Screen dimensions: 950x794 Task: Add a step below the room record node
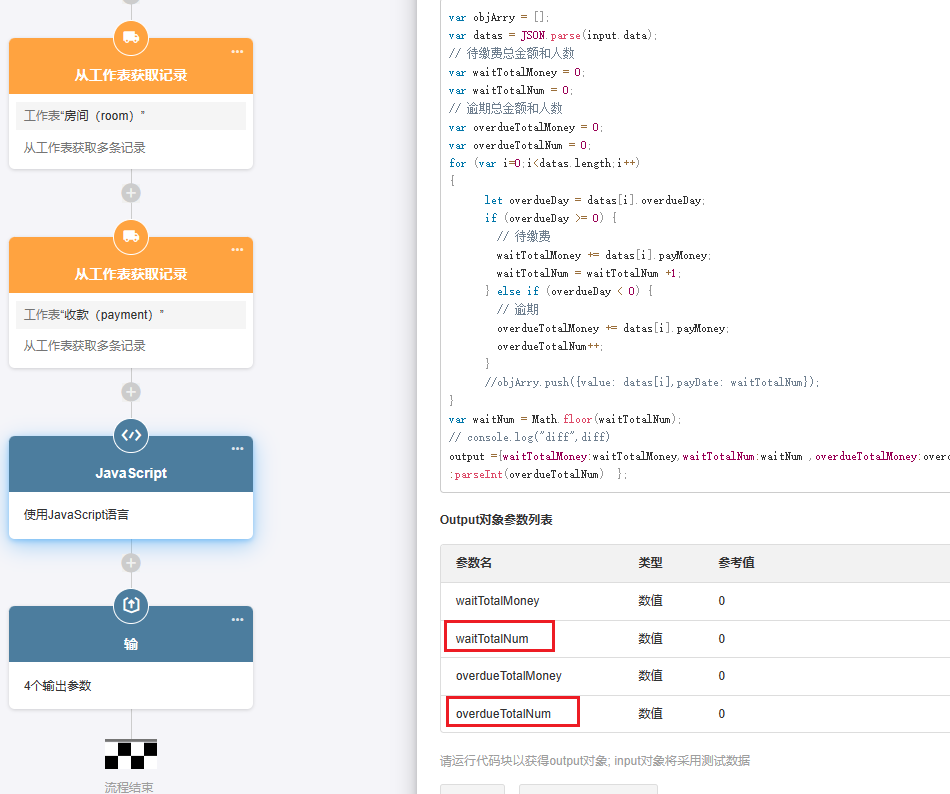point(131,193)
